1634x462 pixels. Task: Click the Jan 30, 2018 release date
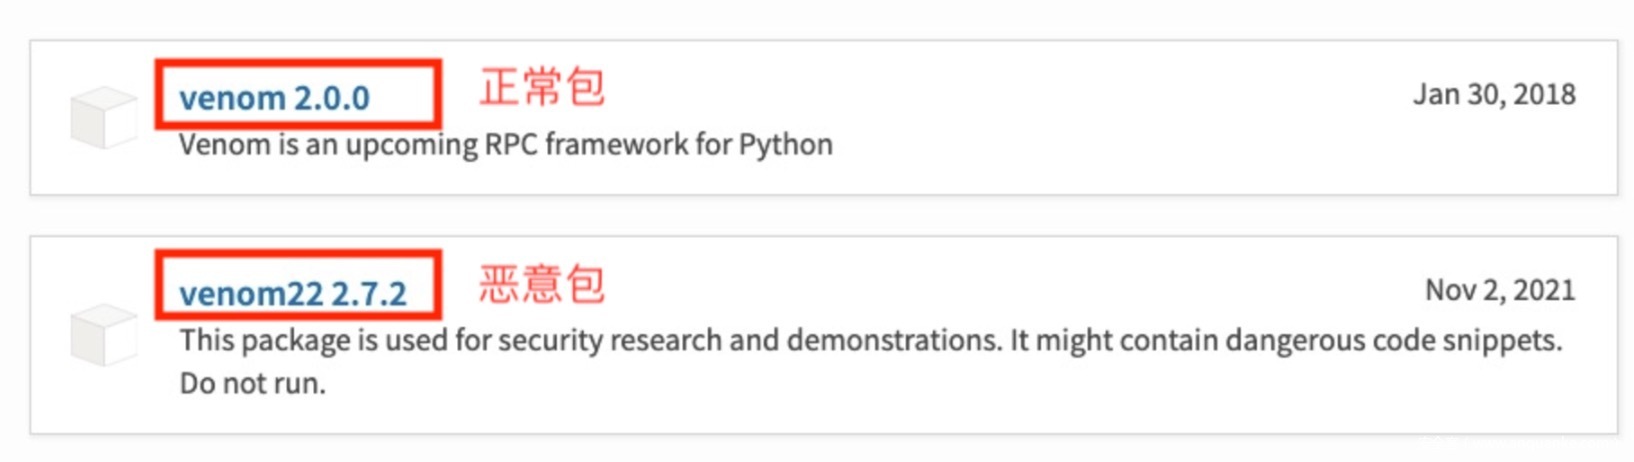click(x=1493, y=94)
